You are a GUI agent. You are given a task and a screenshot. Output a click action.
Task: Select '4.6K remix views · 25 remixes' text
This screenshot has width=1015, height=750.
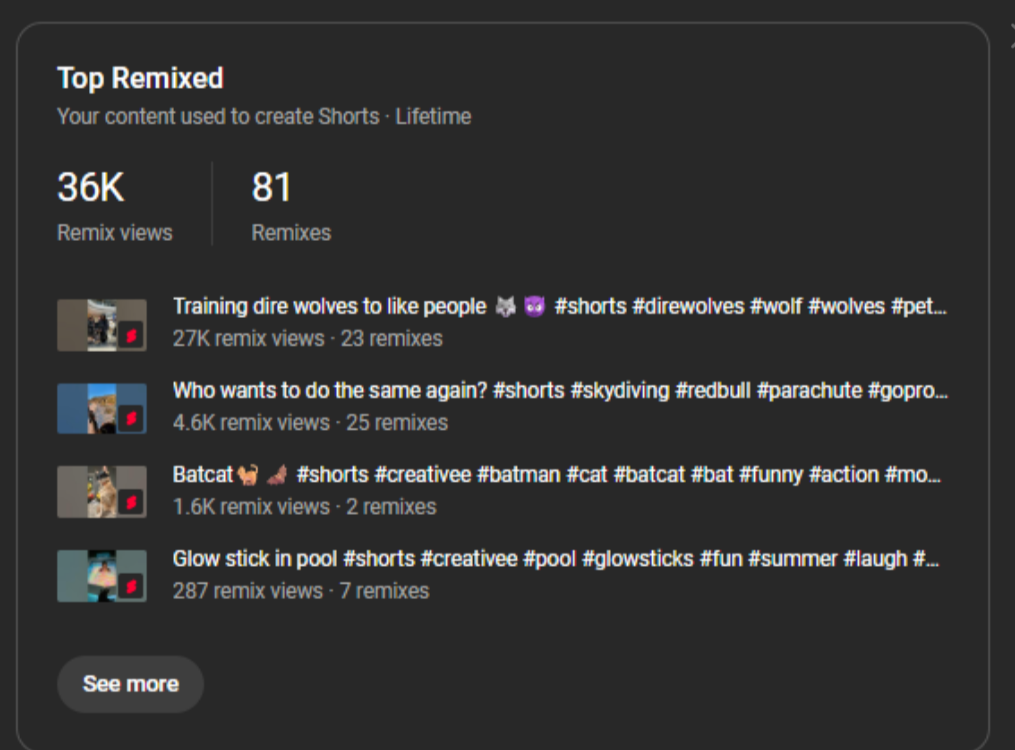pos(310,423)
